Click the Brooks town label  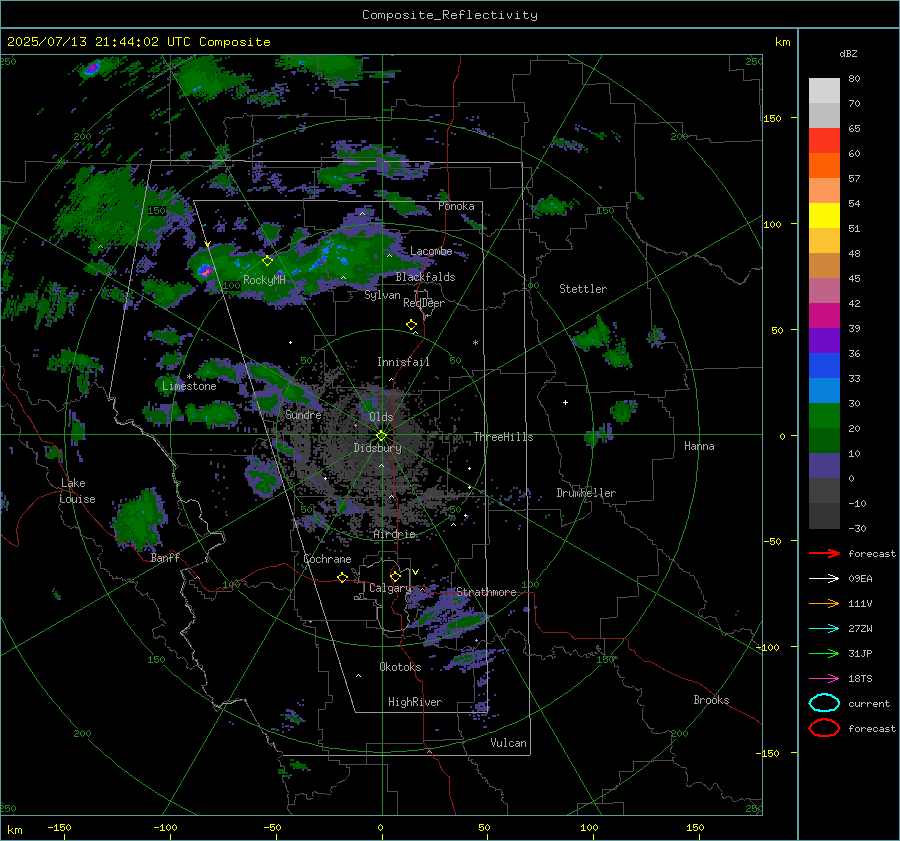[711, 700]
